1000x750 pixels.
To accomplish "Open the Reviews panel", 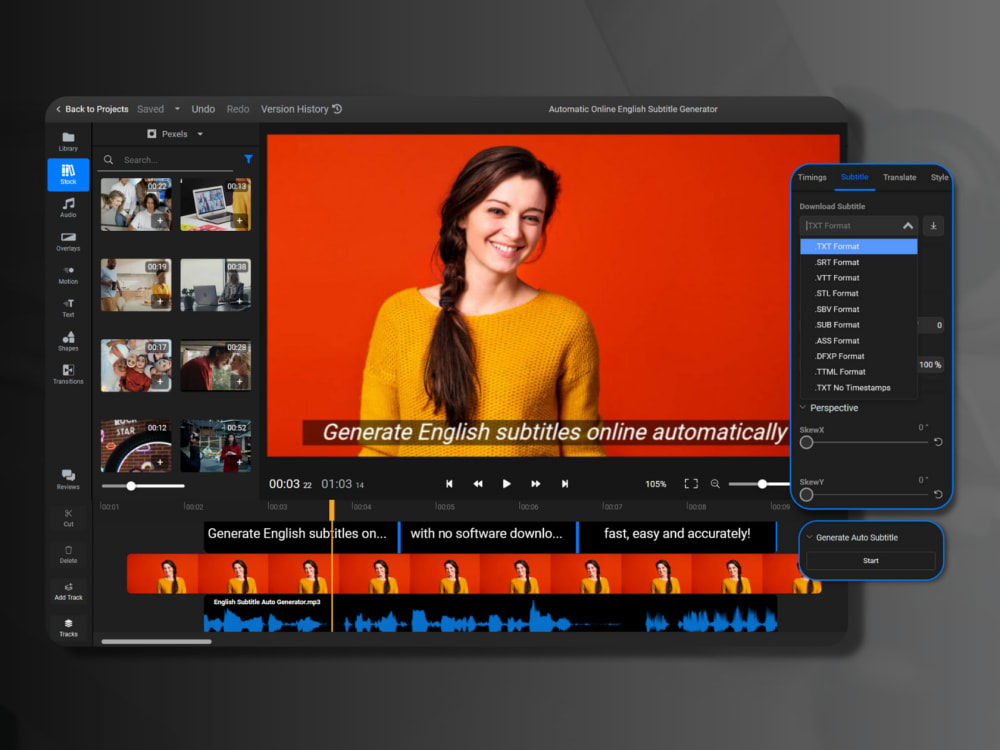I will click(x=68, y=480).
